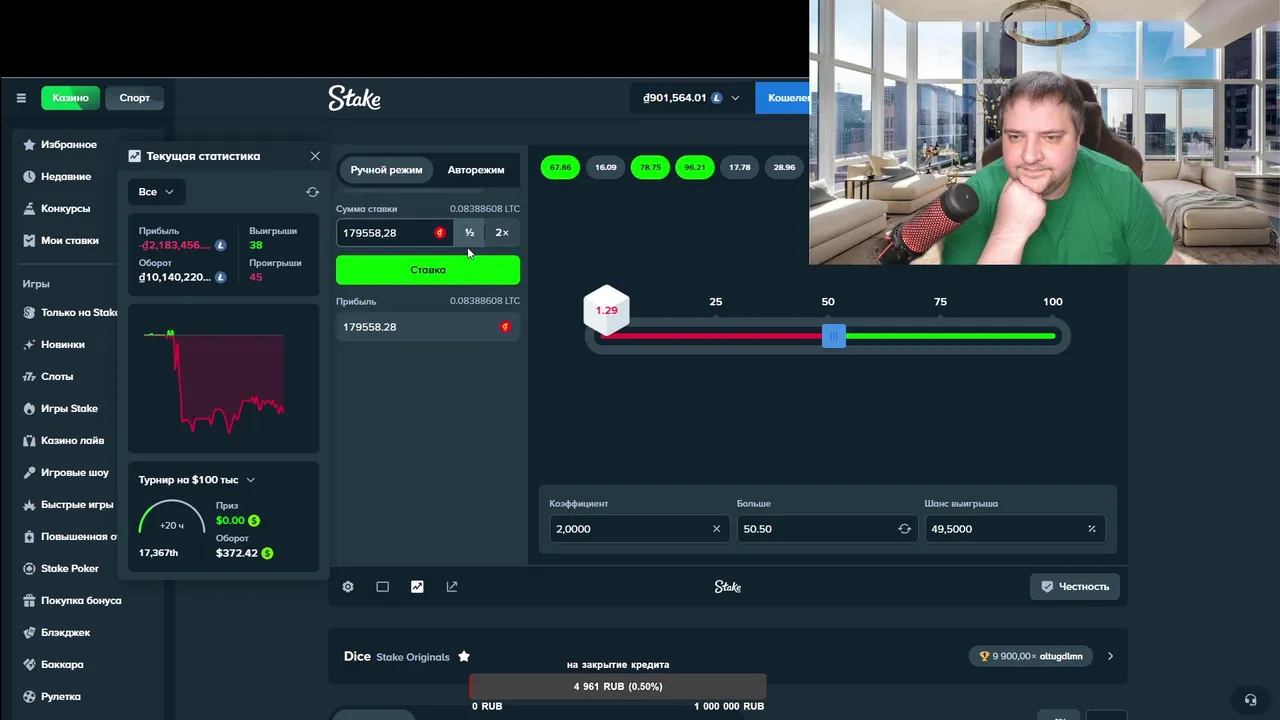Open support headset icon

pyautogui.click(x=1250, y=700)
